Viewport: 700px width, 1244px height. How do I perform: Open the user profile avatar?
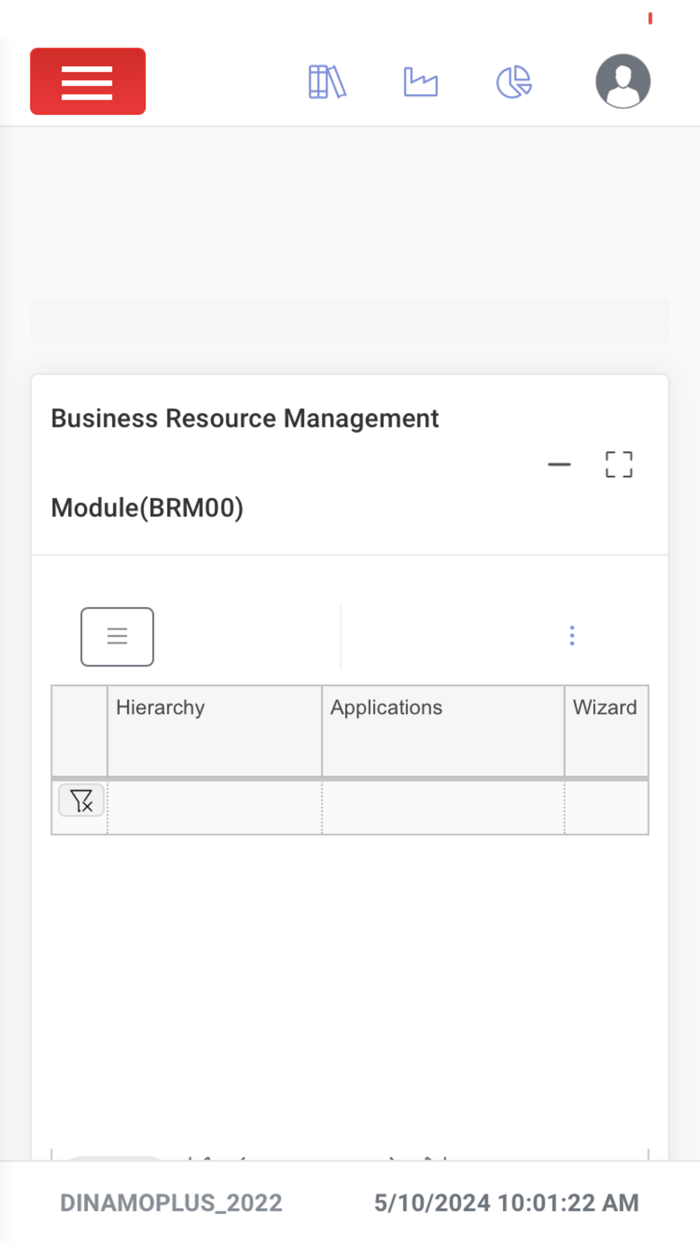click(x=623, y=81)
